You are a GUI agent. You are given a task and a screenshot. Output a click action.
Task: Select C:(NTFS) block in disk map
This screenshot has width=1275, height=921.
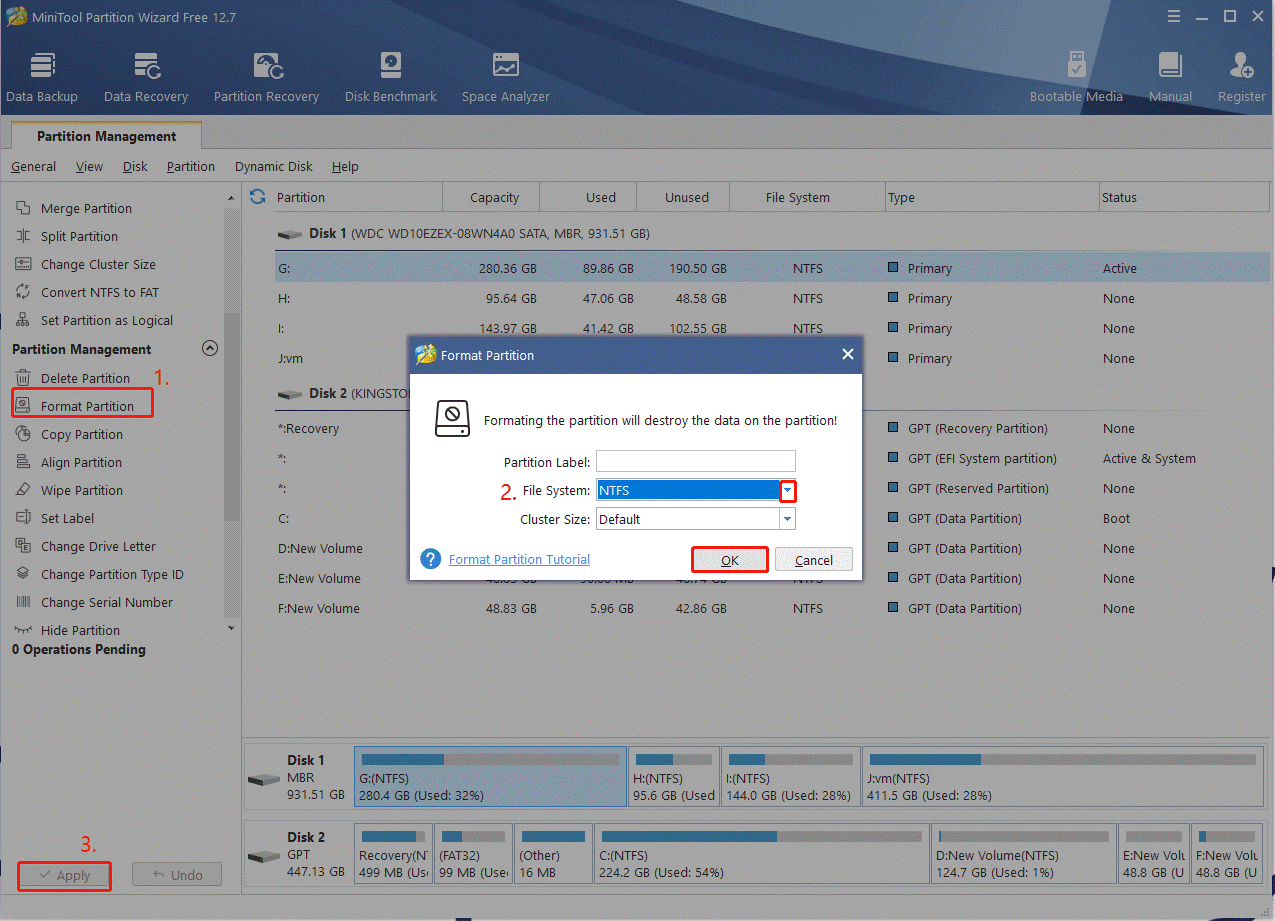tap(761, 854)
